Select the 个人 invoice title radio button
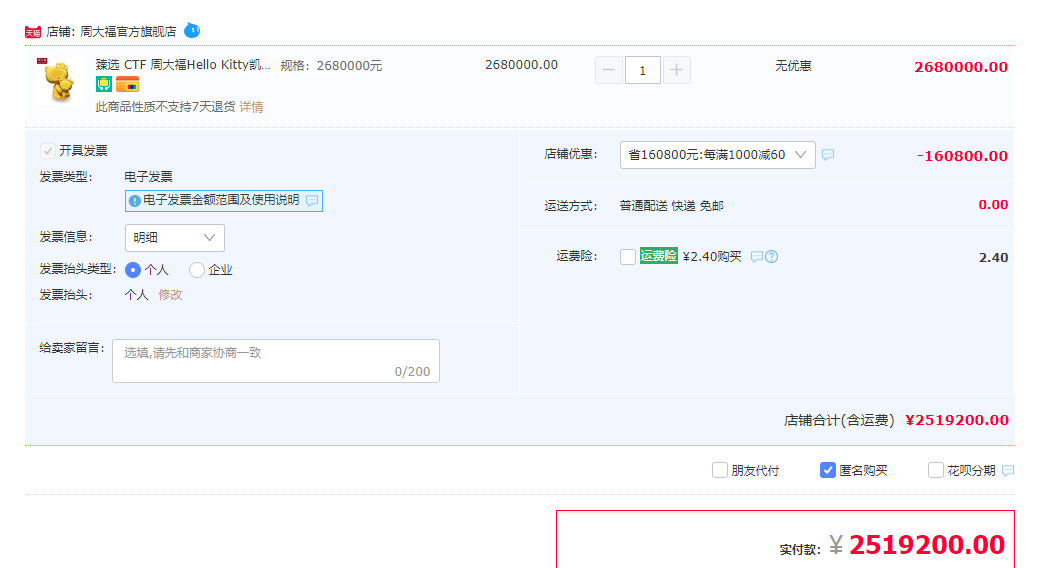This screenshot has height=568, width=1038. pyautogui.click(x=133, y=270)
